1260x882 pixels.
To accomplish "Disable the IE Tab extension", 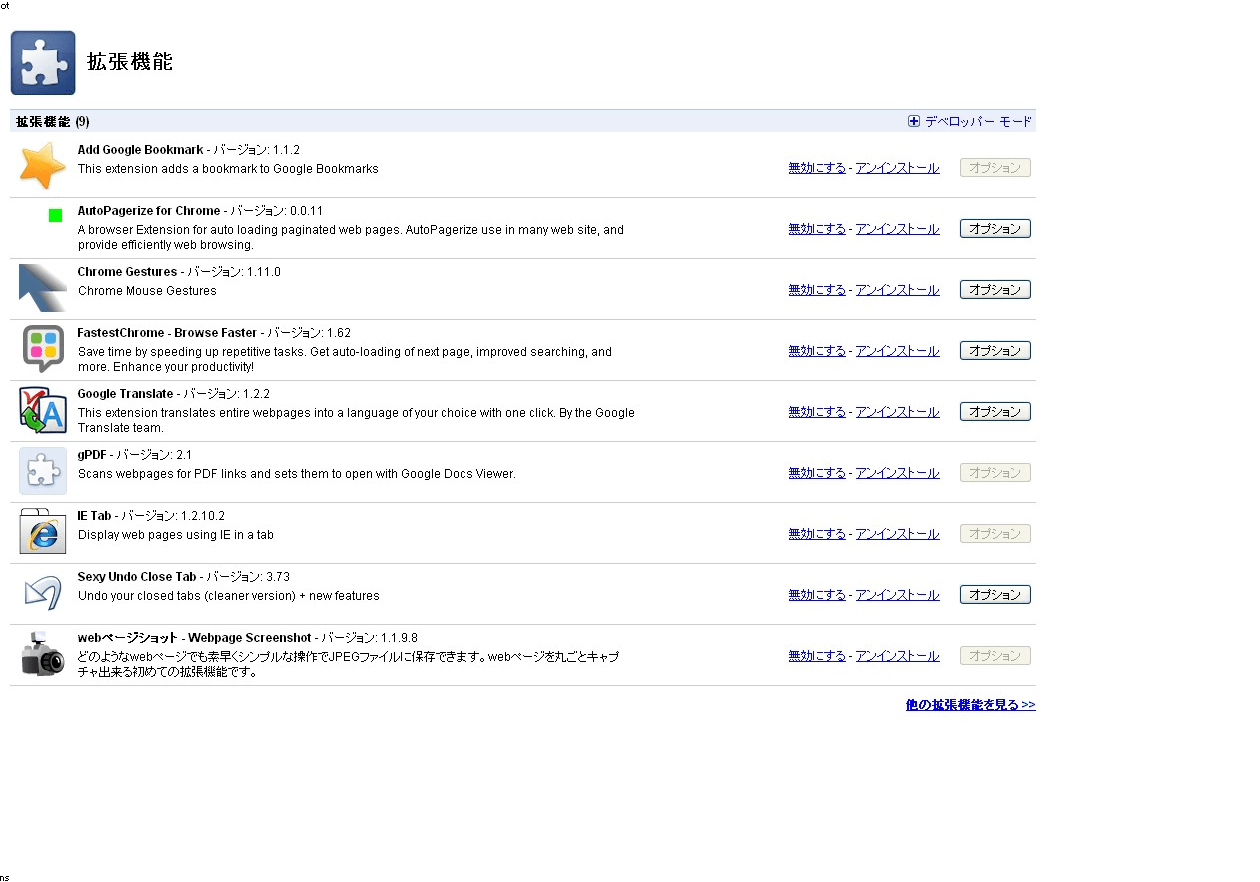I will click(817, 534).
